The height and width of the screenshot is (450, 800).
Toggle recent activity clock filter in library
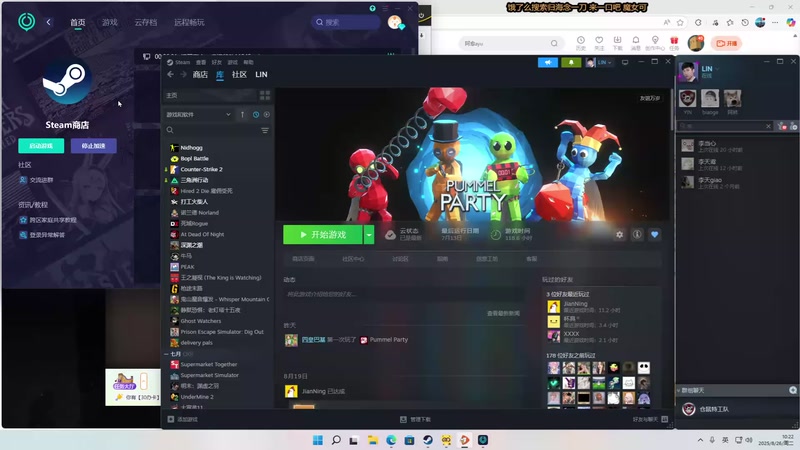pos(256,115)
